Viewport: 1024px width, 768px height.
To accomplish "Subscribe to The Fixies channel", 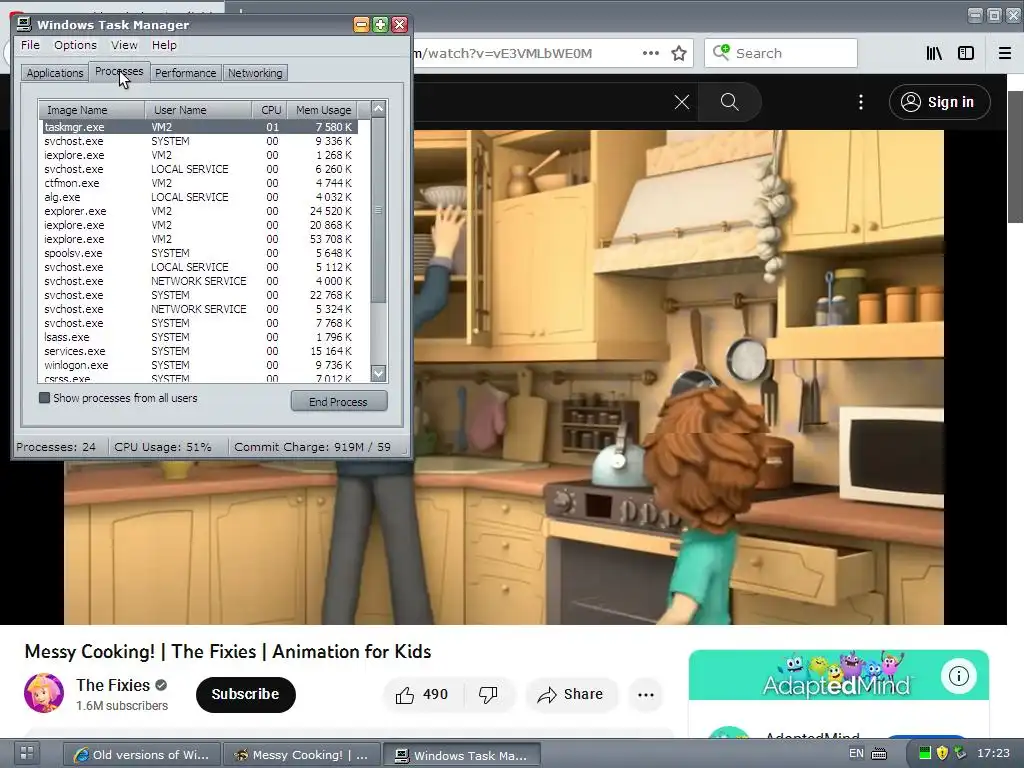I will pos(246,694).
